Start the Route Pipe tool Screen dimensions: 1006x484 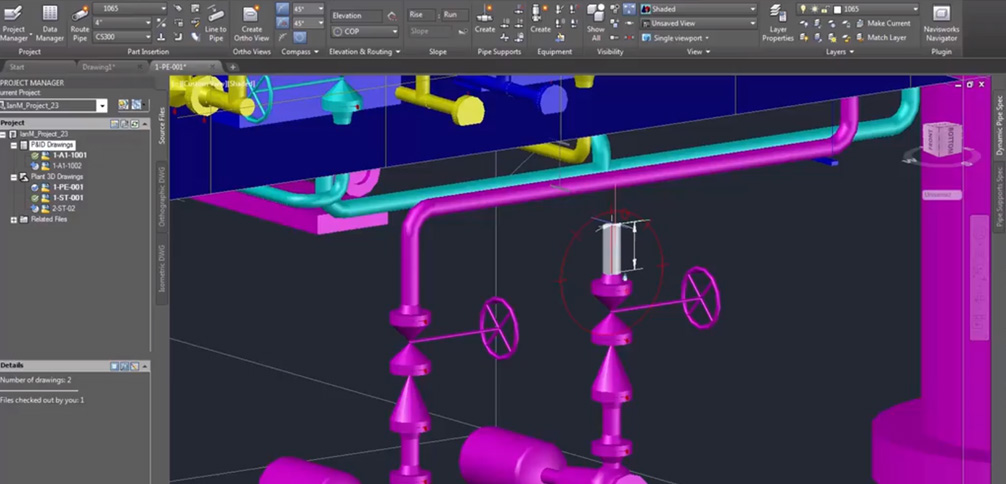80,22
